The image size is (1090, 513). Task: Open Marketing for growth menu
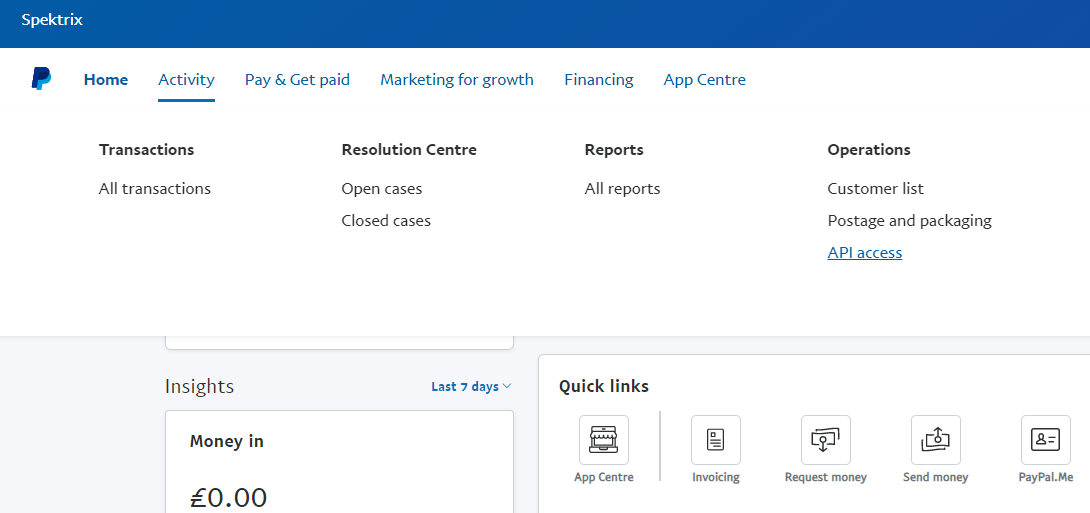click(457, 80)
